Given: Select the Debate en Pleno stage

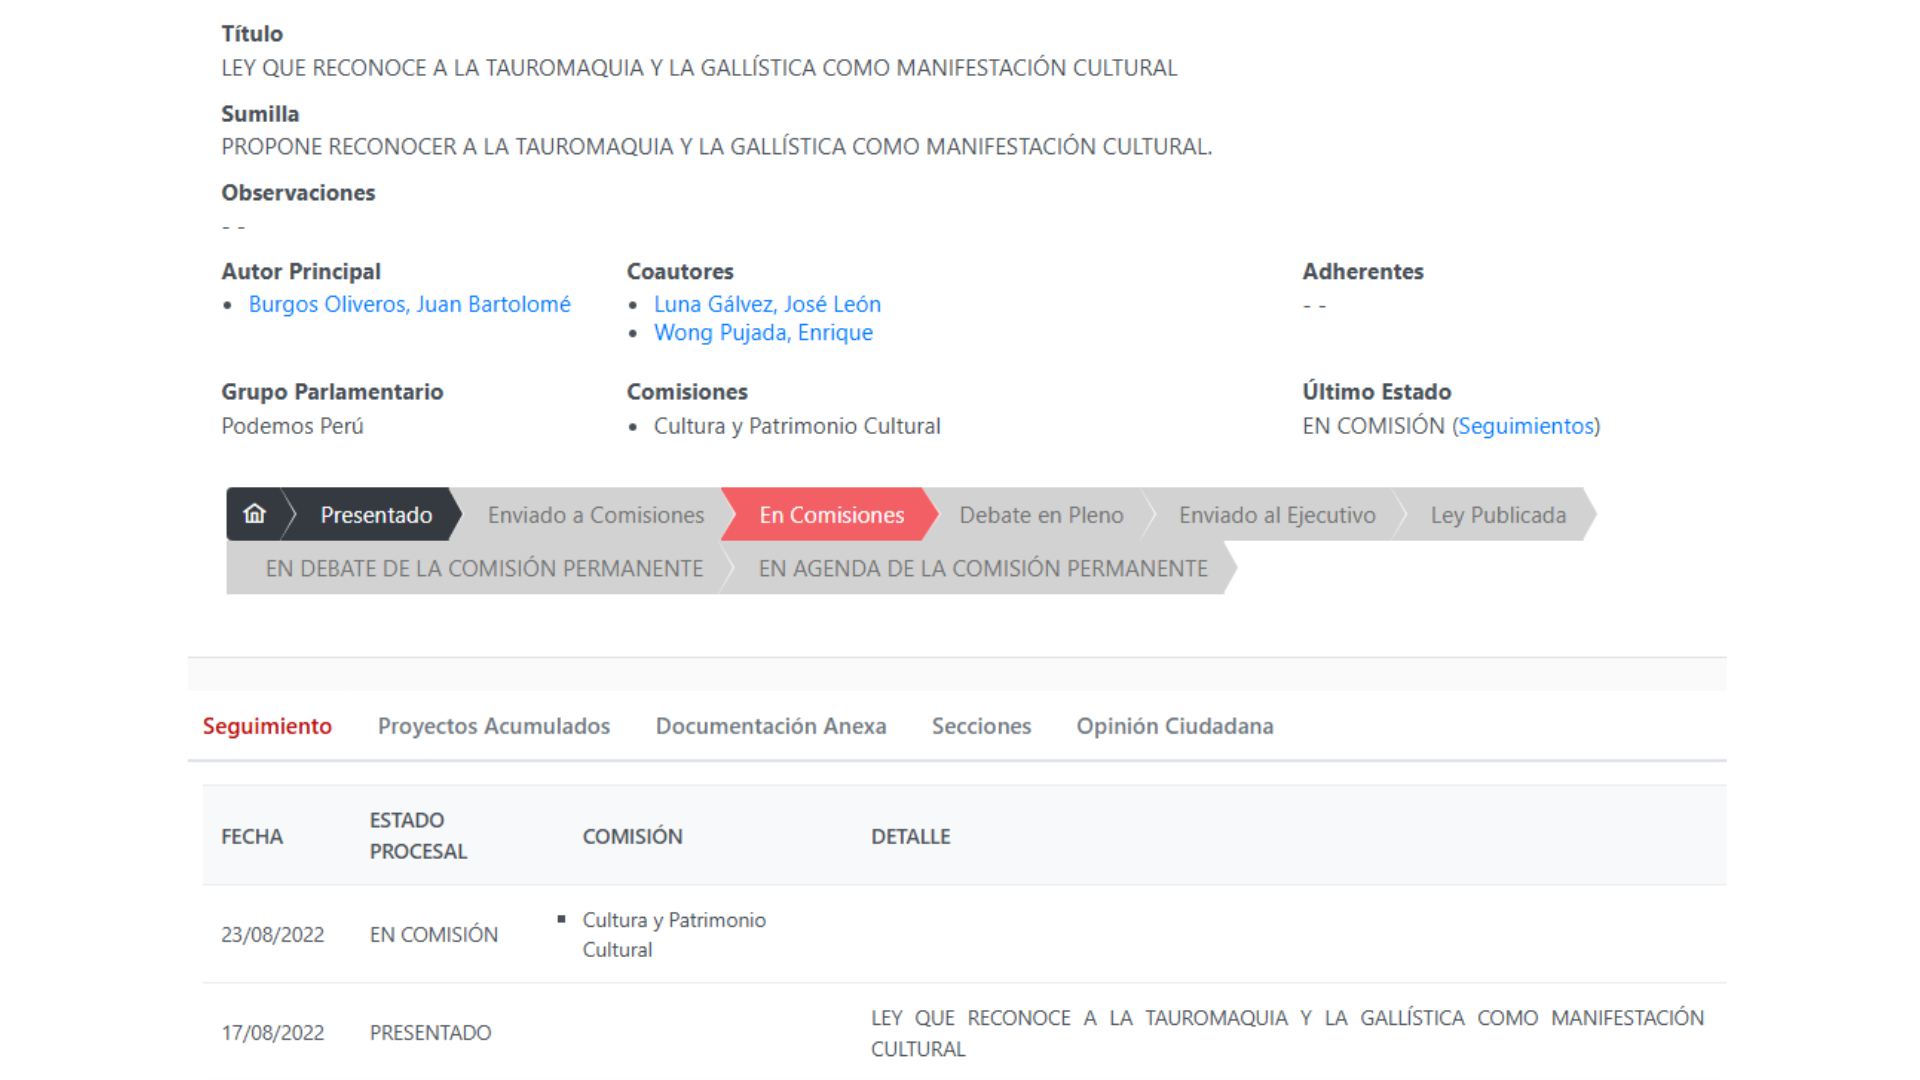Looking at the screenshot, I should click(1041, 515).
